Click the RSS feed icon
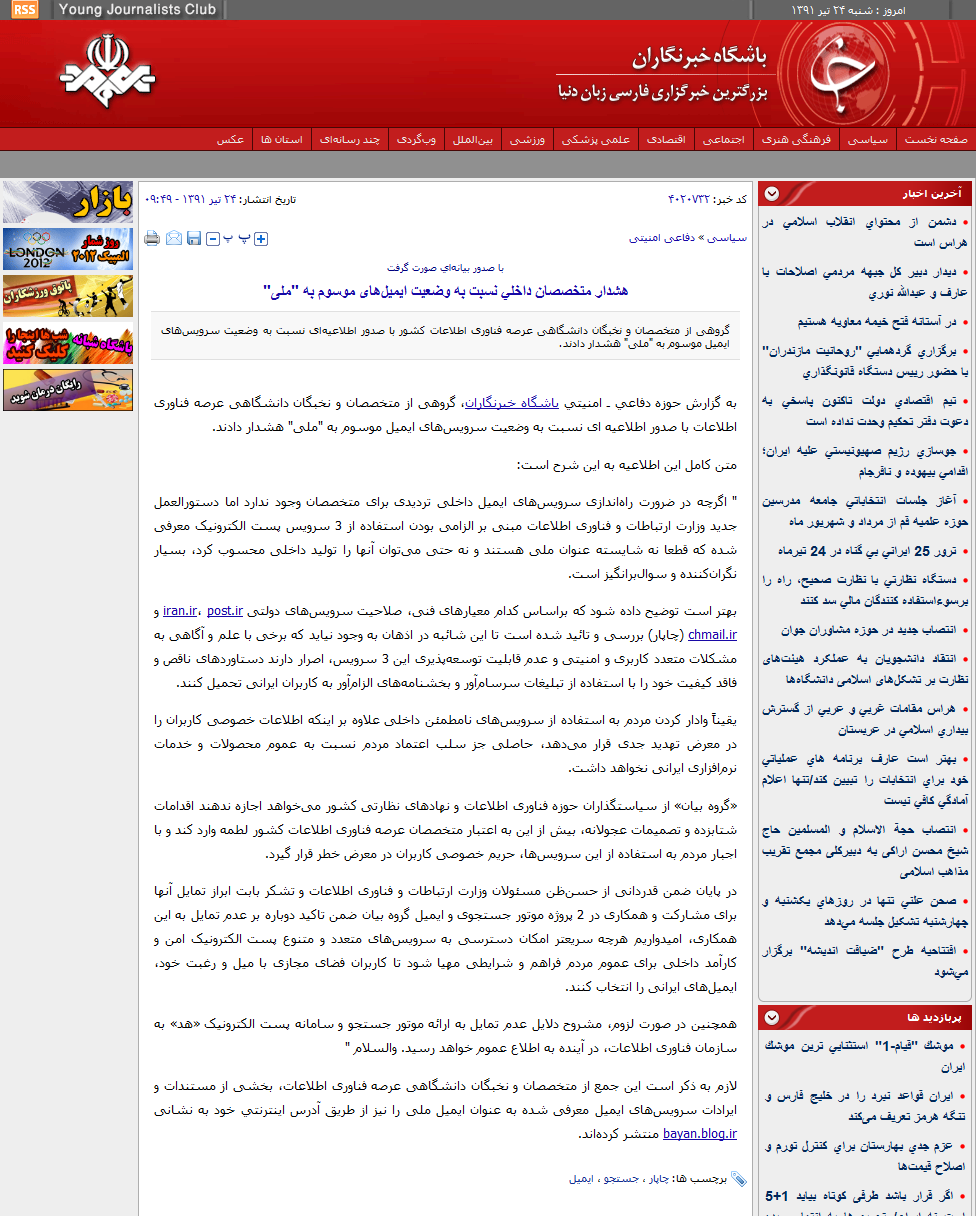This screenshot has height=1216, width=976. [24, 10]
